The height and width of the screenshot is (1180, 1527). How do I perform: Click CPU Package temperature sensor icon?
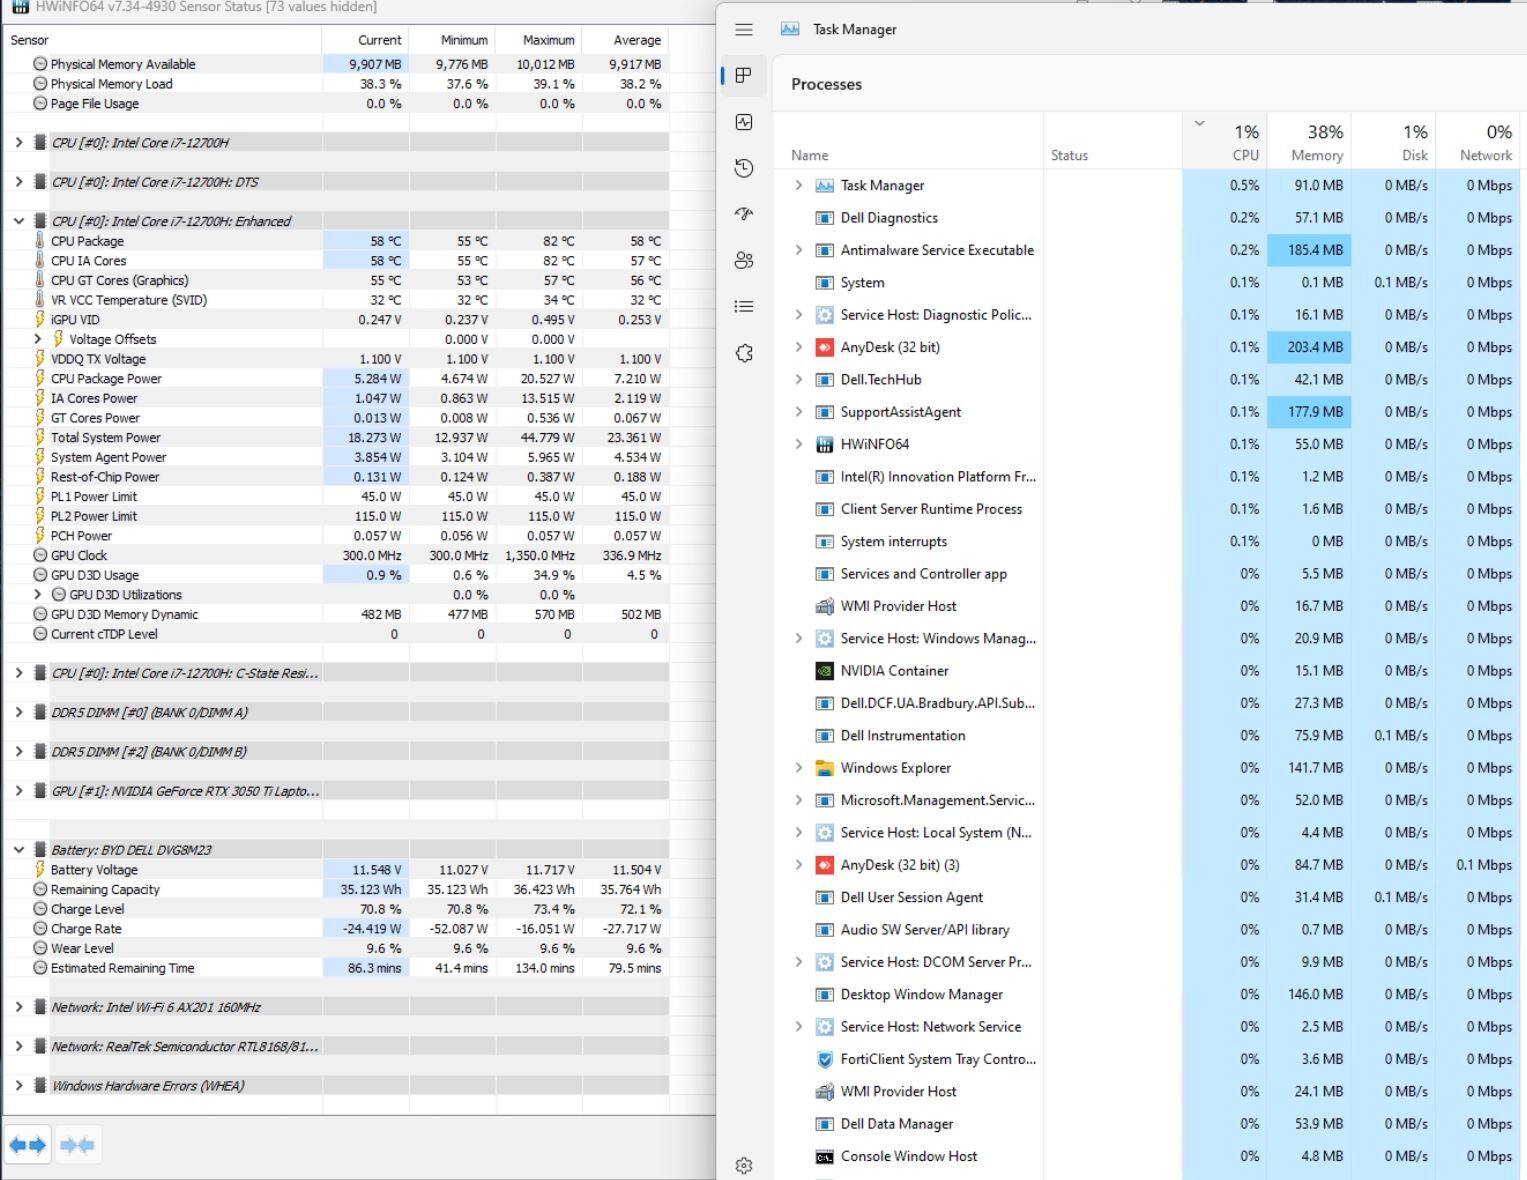[40, 241]
